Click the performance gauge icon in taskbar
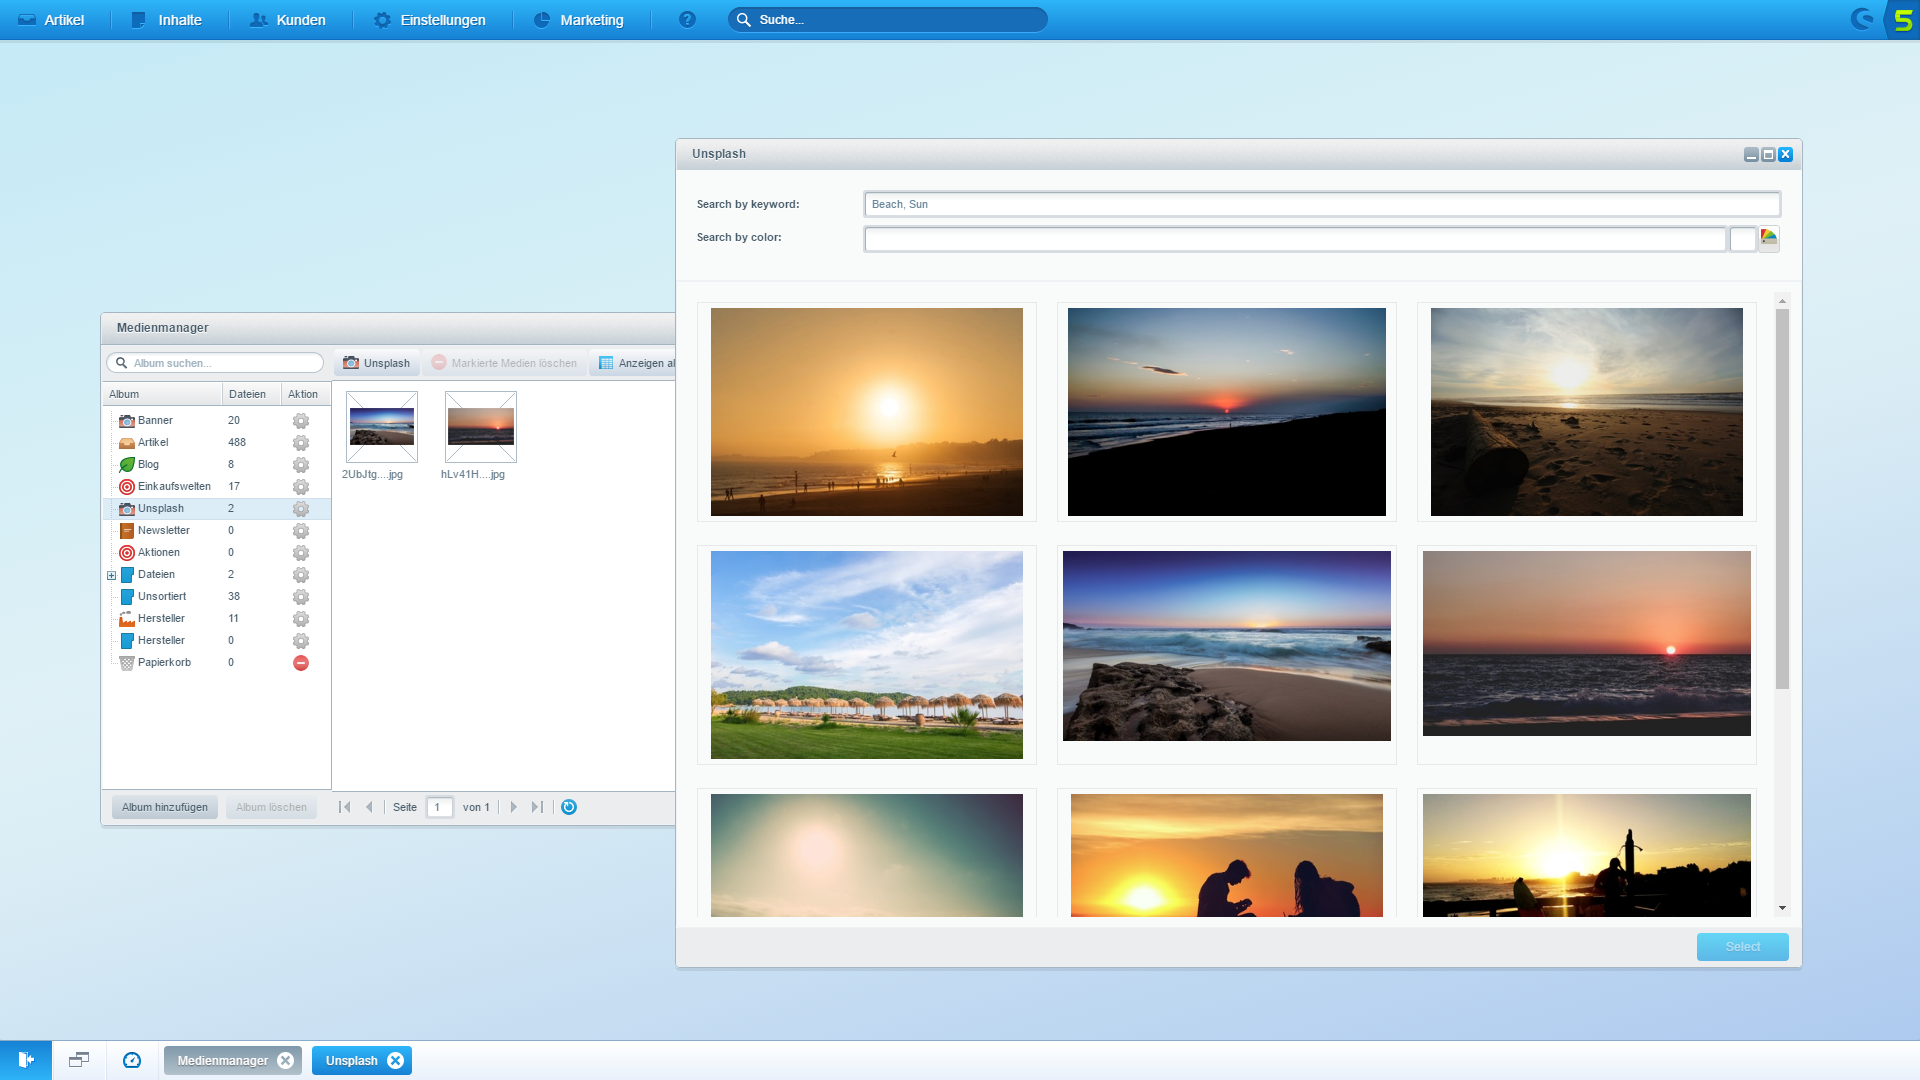The image size is (1920, 1080). tap(132, 1060)
